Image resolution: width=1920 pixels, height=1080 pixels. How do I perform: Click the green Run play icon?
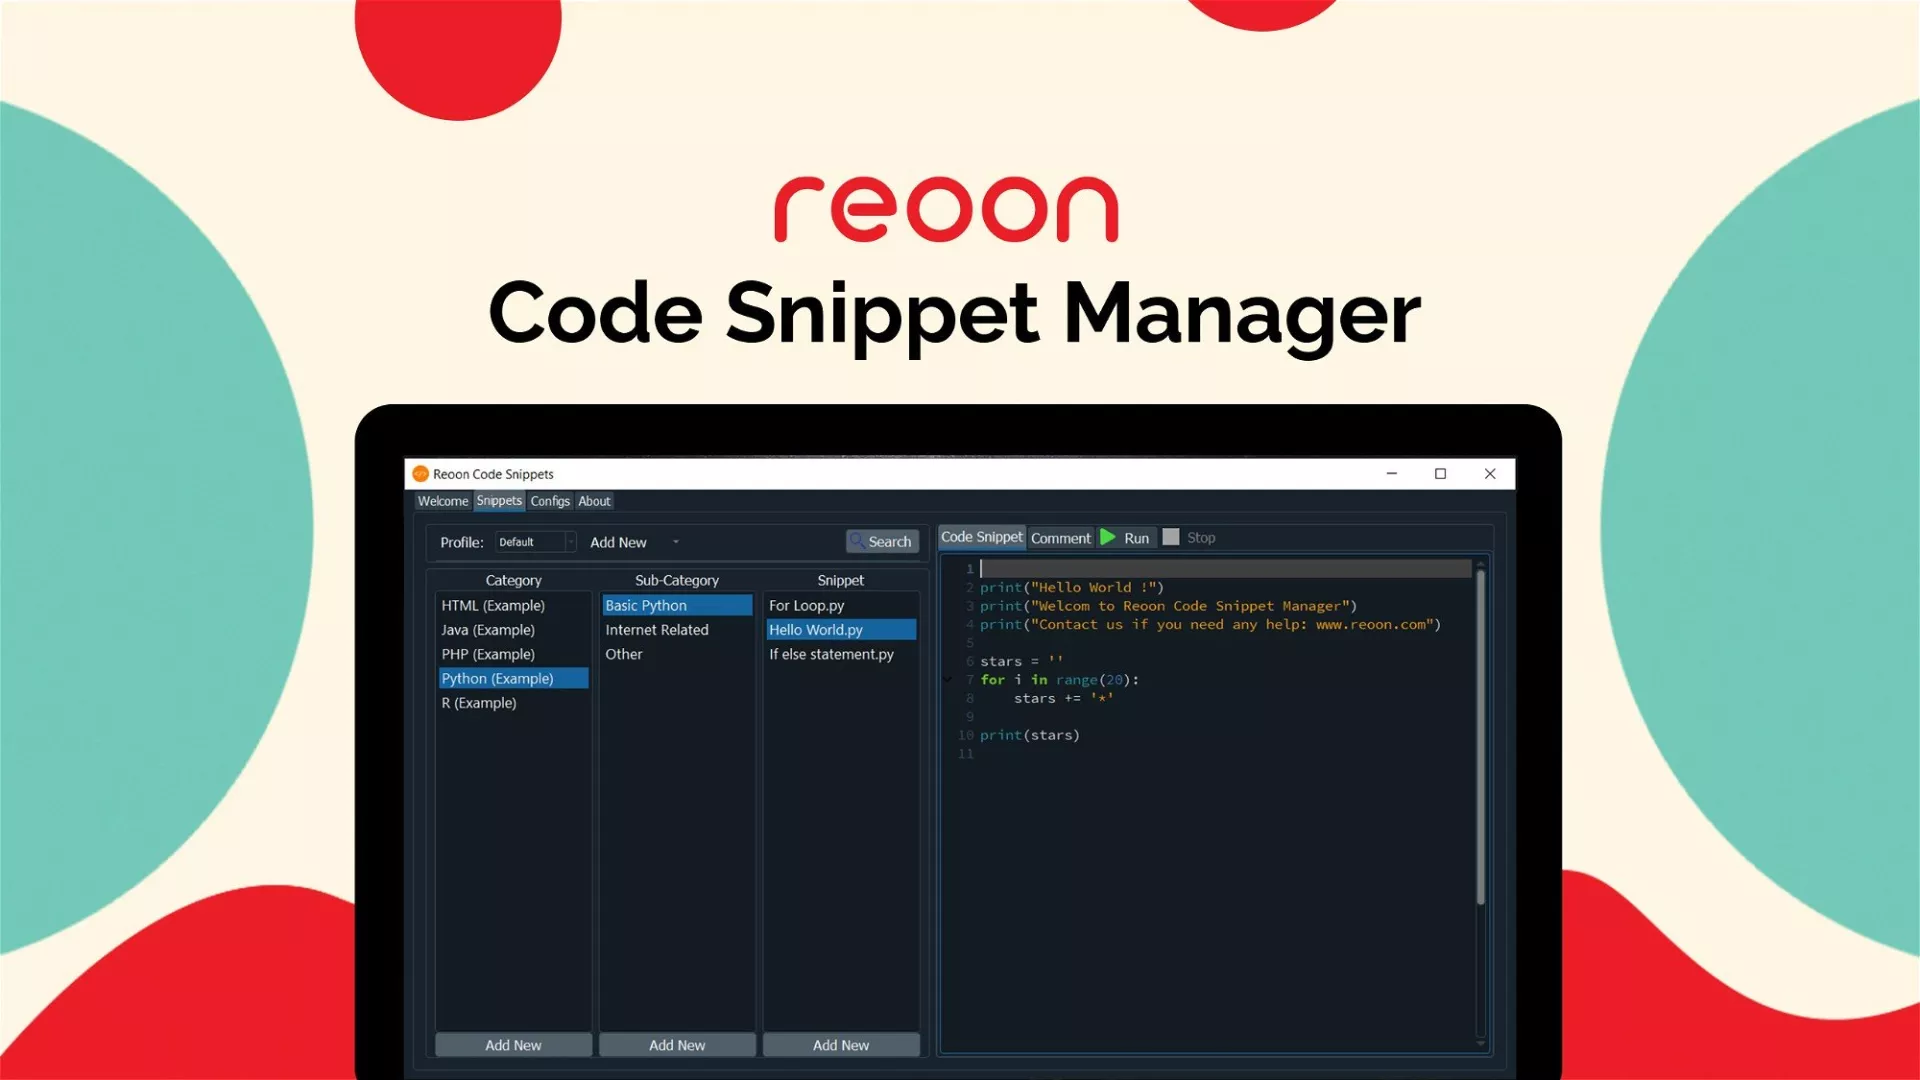click(1108, 537)
